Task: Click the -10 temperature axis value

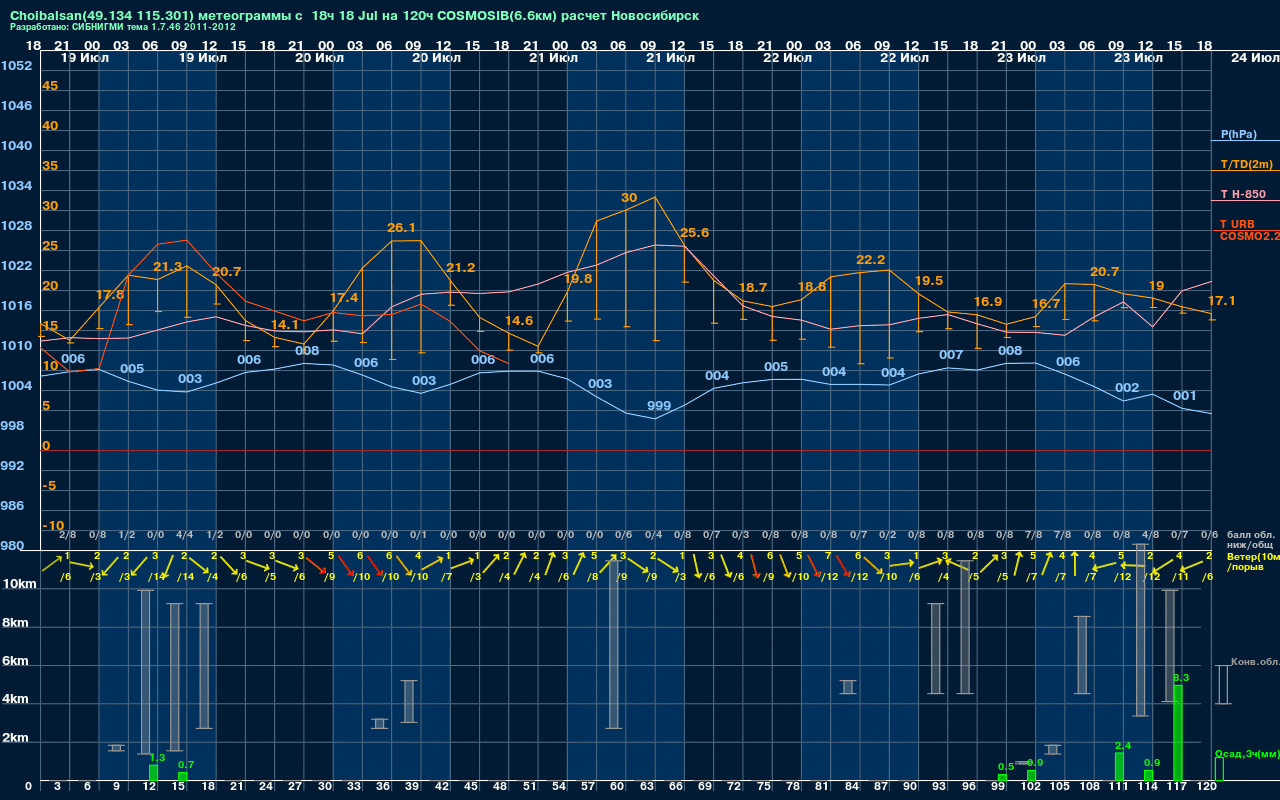Action: pyautogui.click(x=53, y=526)
